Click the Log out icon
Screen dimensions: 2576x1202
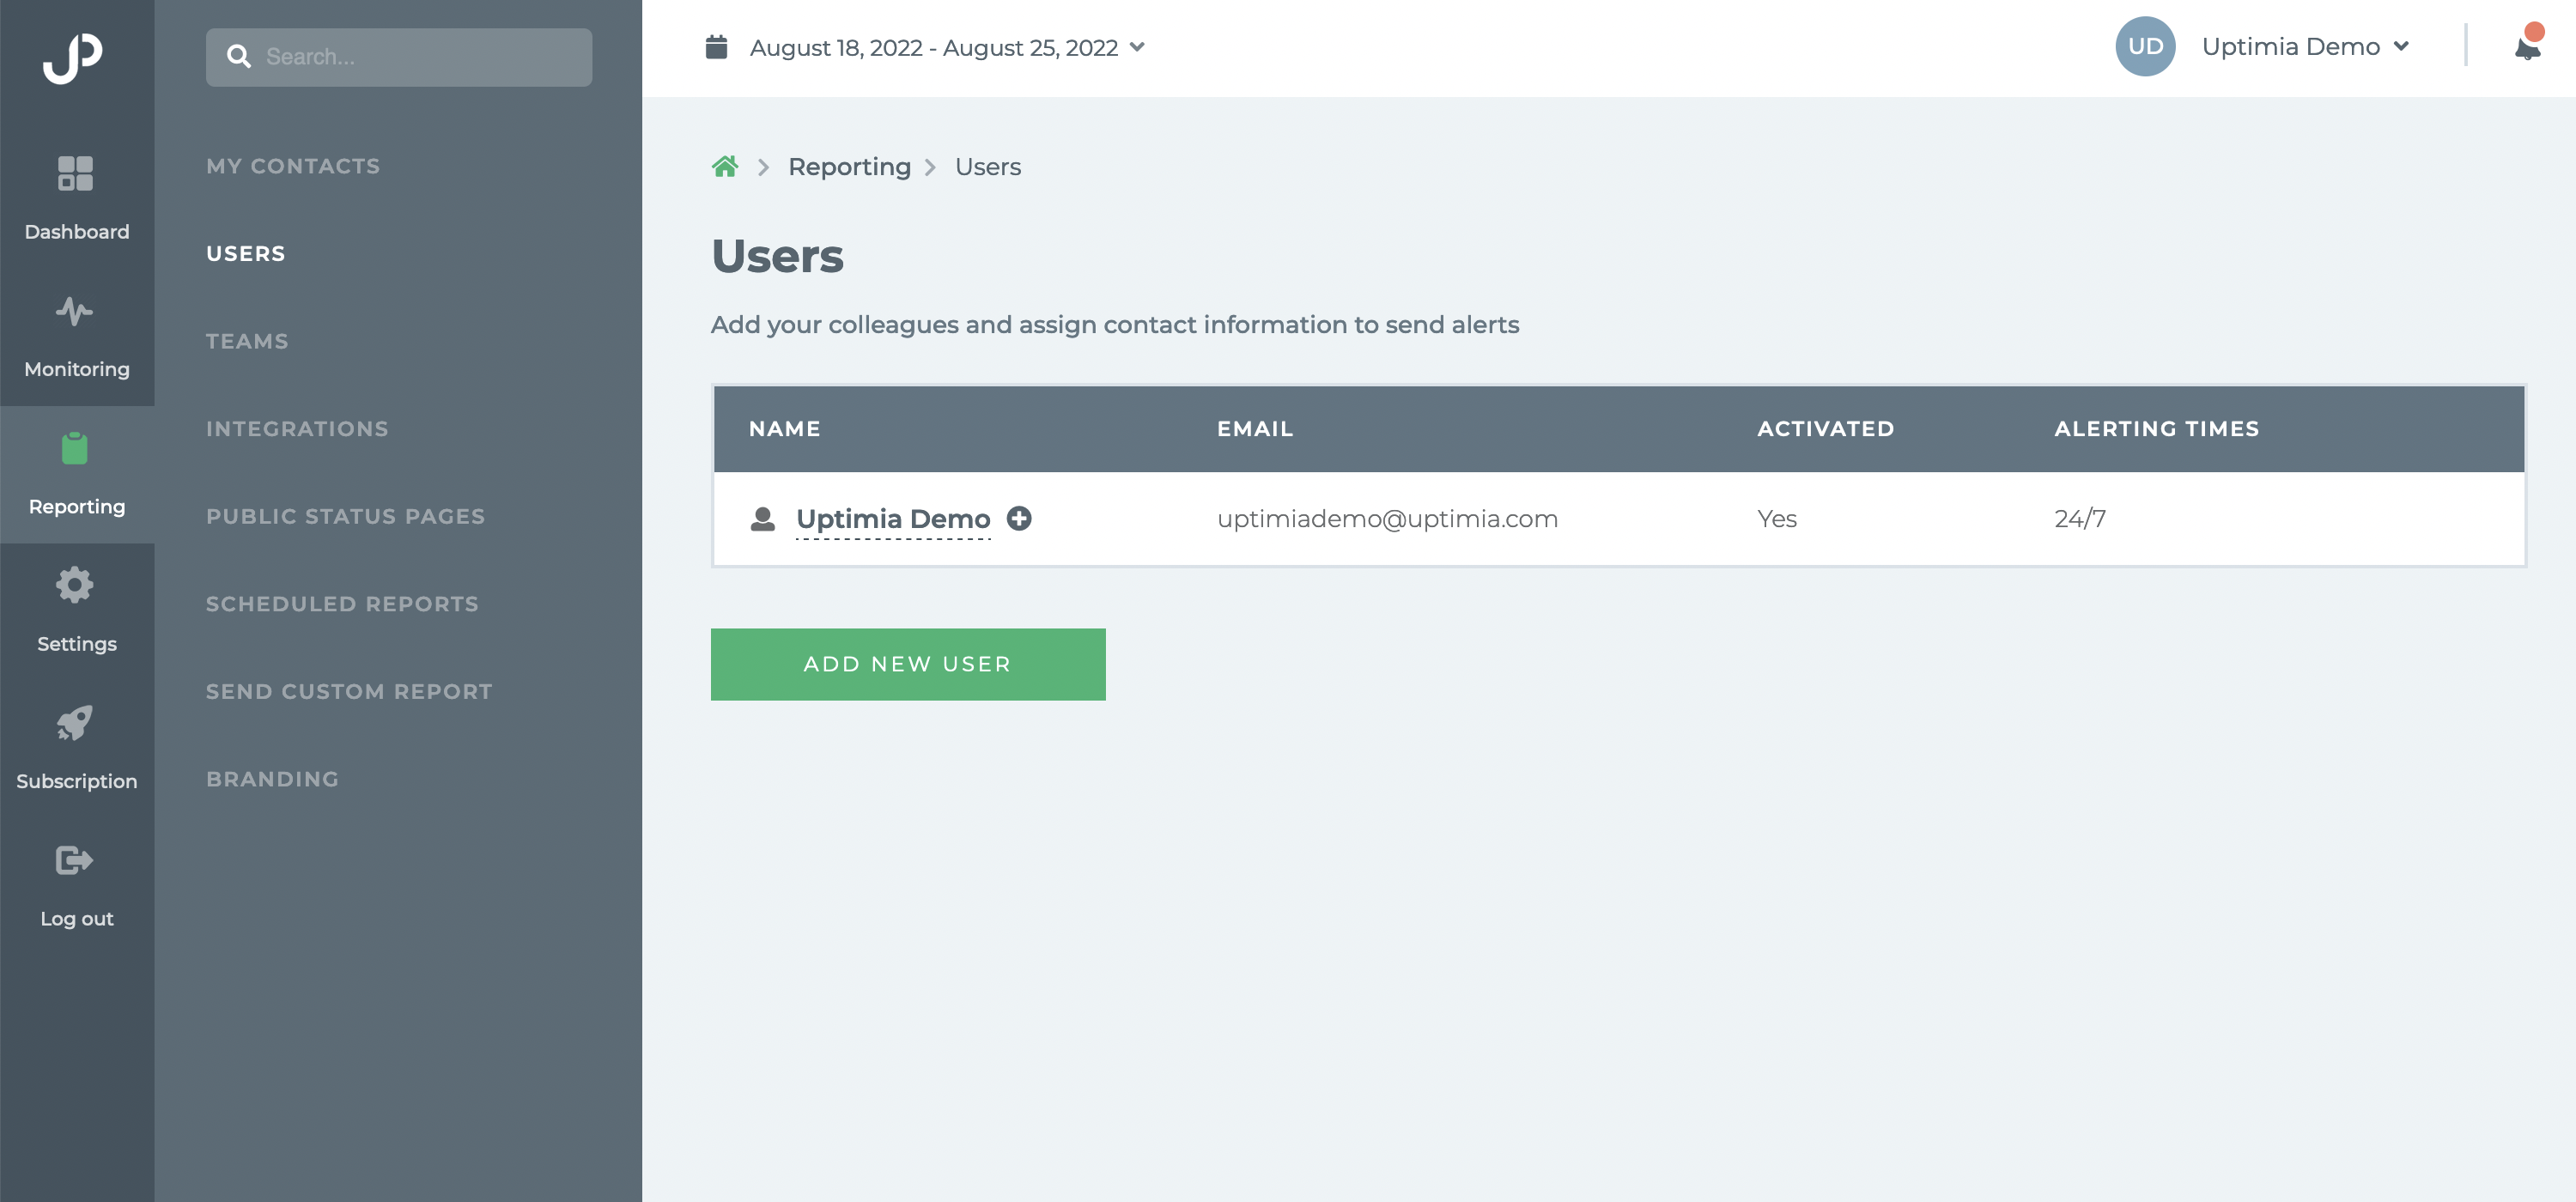75,860
